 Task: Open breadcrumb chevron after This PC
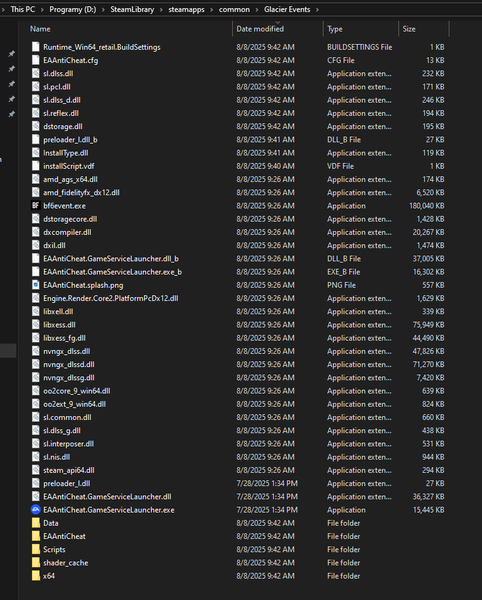[42, 9]
